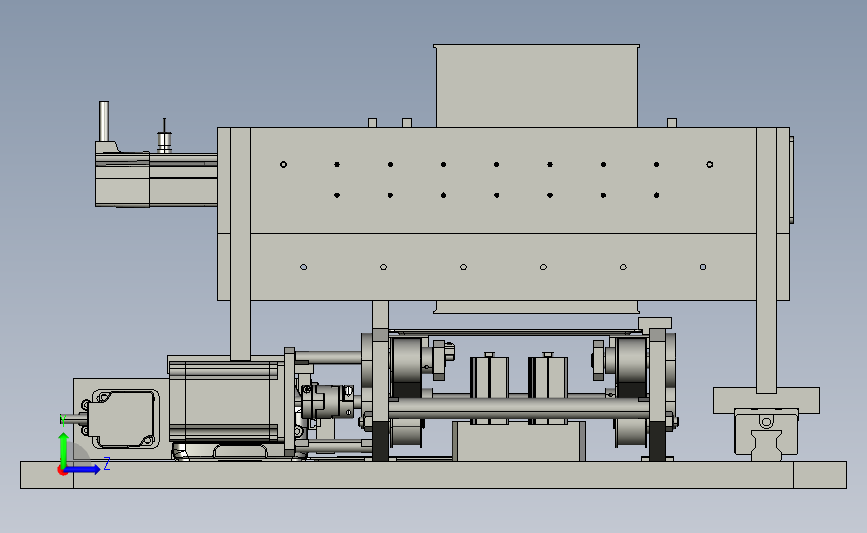Select the tall vertical pin above the upper-left motor

pos(103,121)
